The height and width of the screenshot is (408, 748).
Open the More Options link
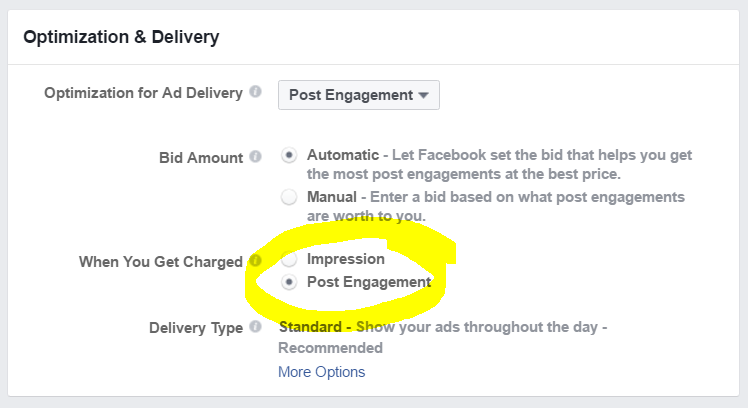(322, 372)
